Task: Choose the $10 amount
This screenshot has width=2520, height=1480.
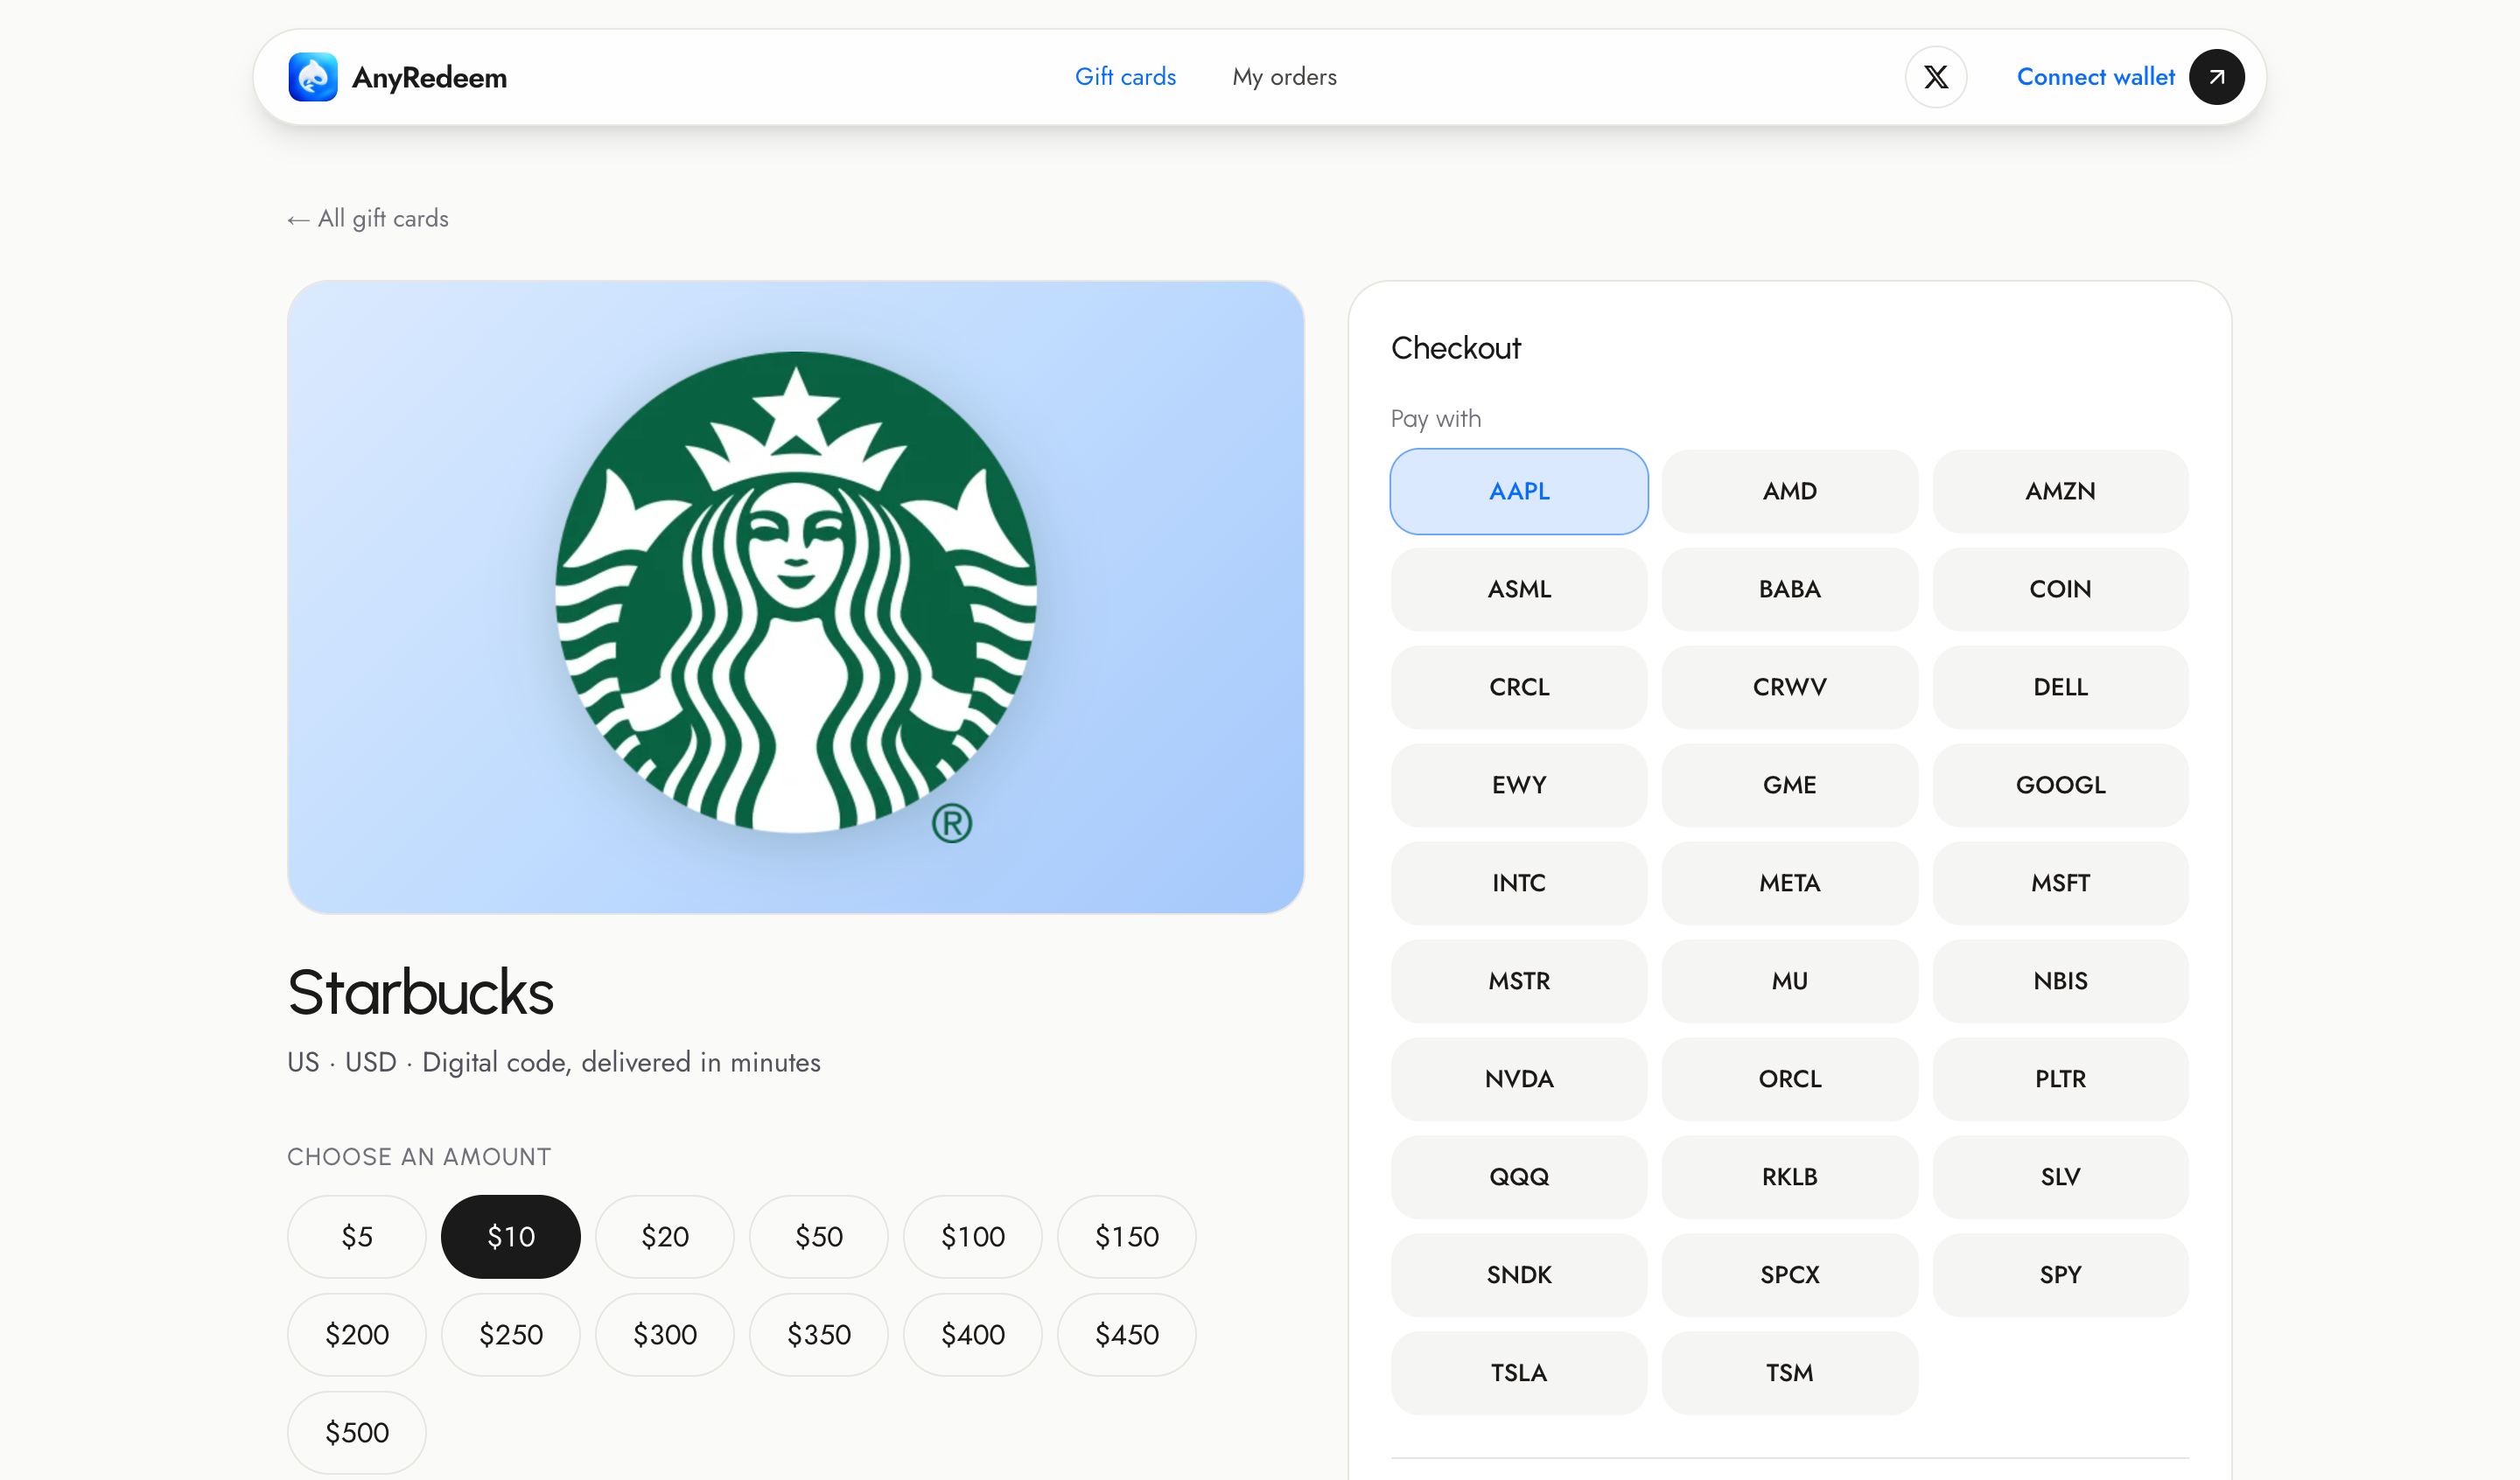Action: pos(511,1237)
